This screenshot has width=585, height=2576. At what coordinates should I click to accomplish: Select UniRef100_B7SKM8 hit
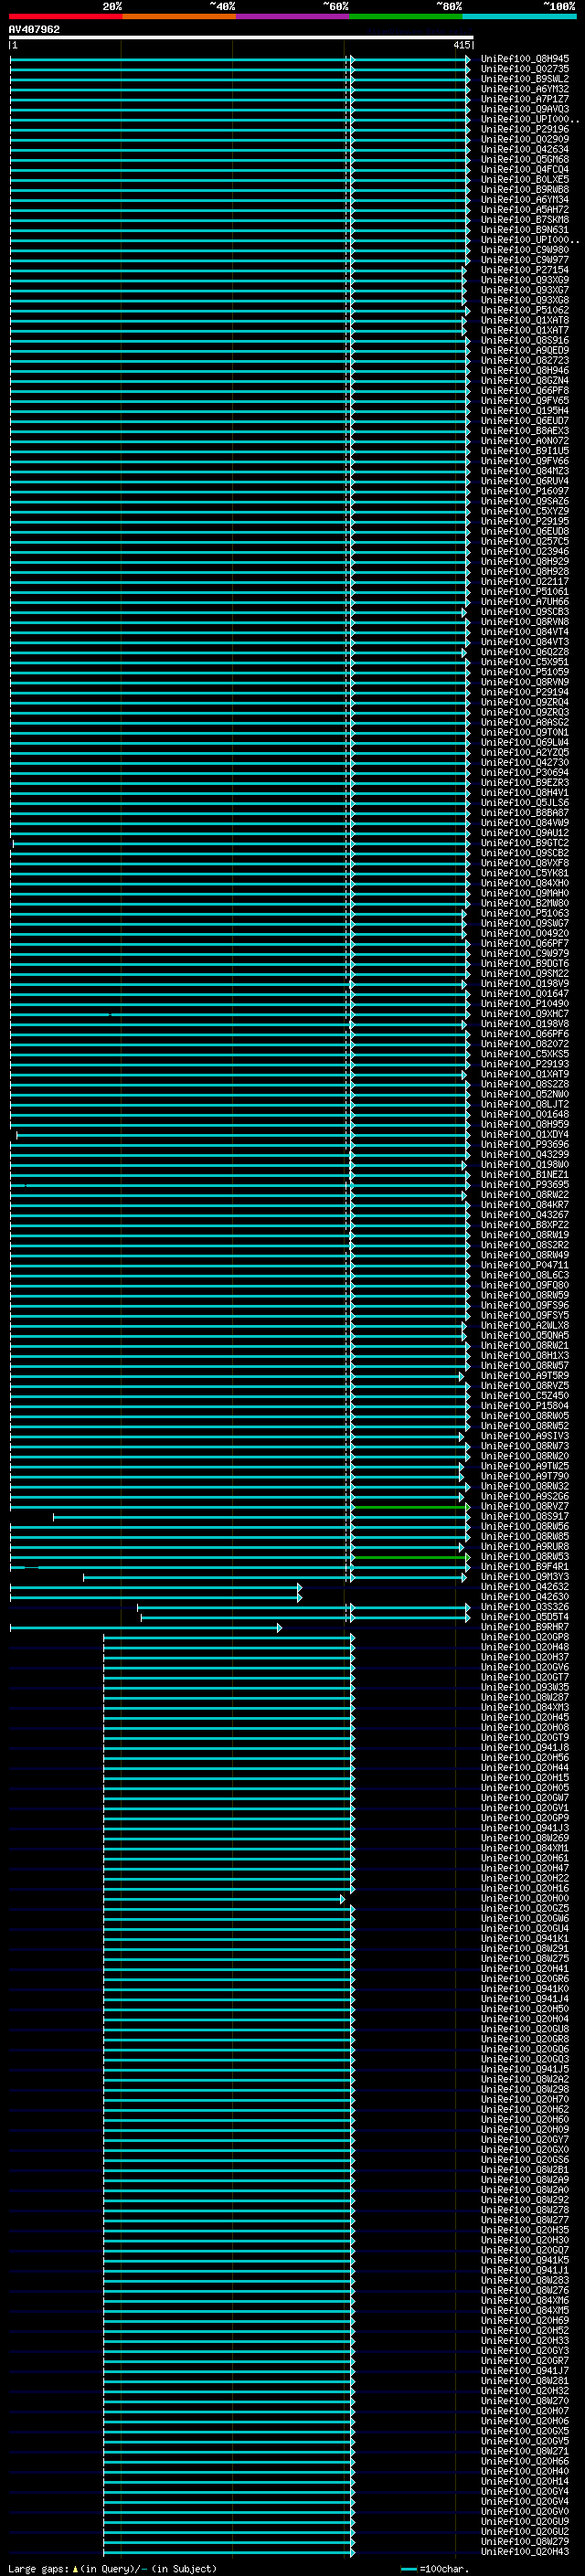pyautogui.click(x=525, y=220)
